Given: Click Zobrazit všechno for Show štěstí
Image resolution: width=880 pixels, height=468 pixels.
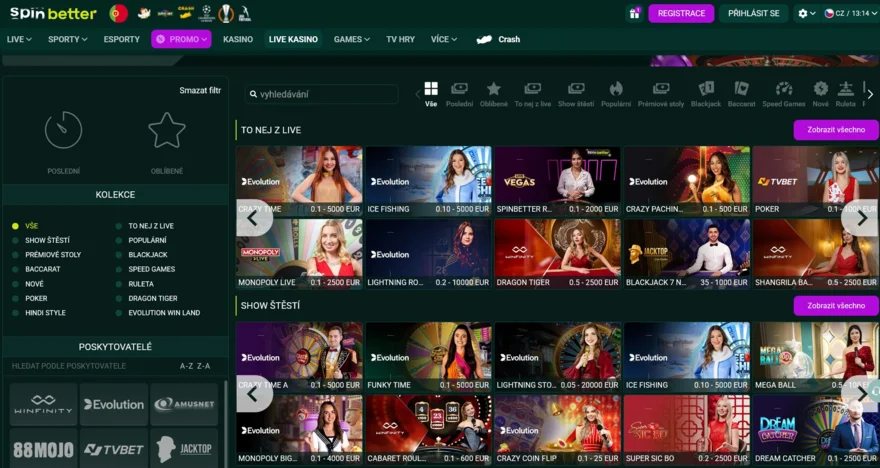Looking at the screenshot, I should pyautogui.click(x=836, y=306).
